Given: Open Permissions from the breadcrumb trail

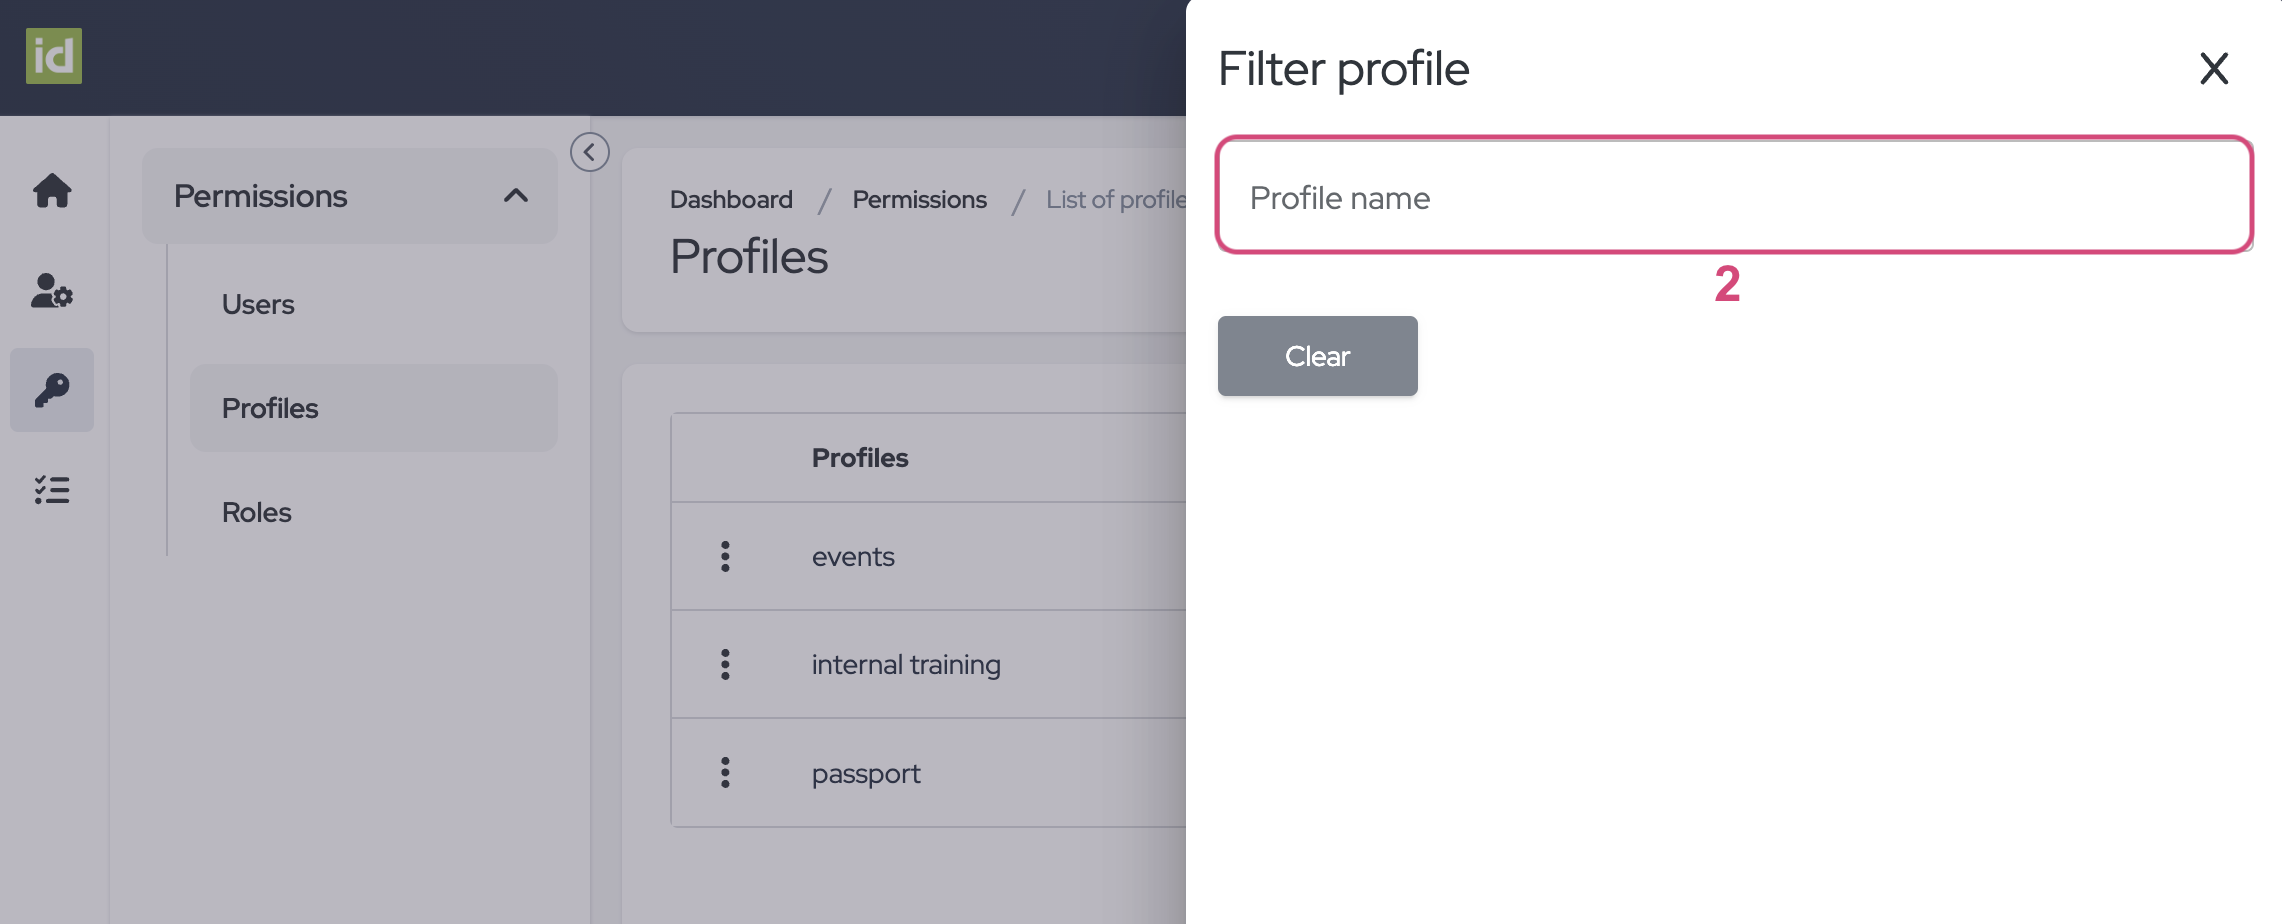Looking at the screenshot, I should (x=919, y=199).
